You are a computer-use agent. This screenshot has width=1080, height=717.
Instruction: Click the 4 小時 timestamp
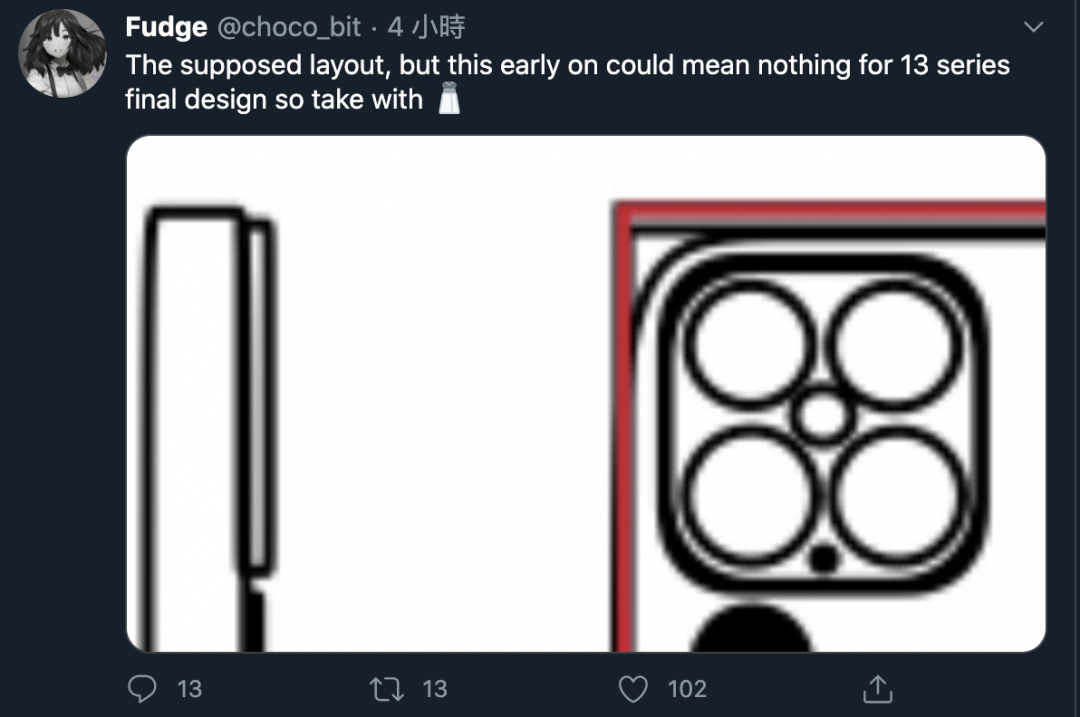(x=426, y=27)
